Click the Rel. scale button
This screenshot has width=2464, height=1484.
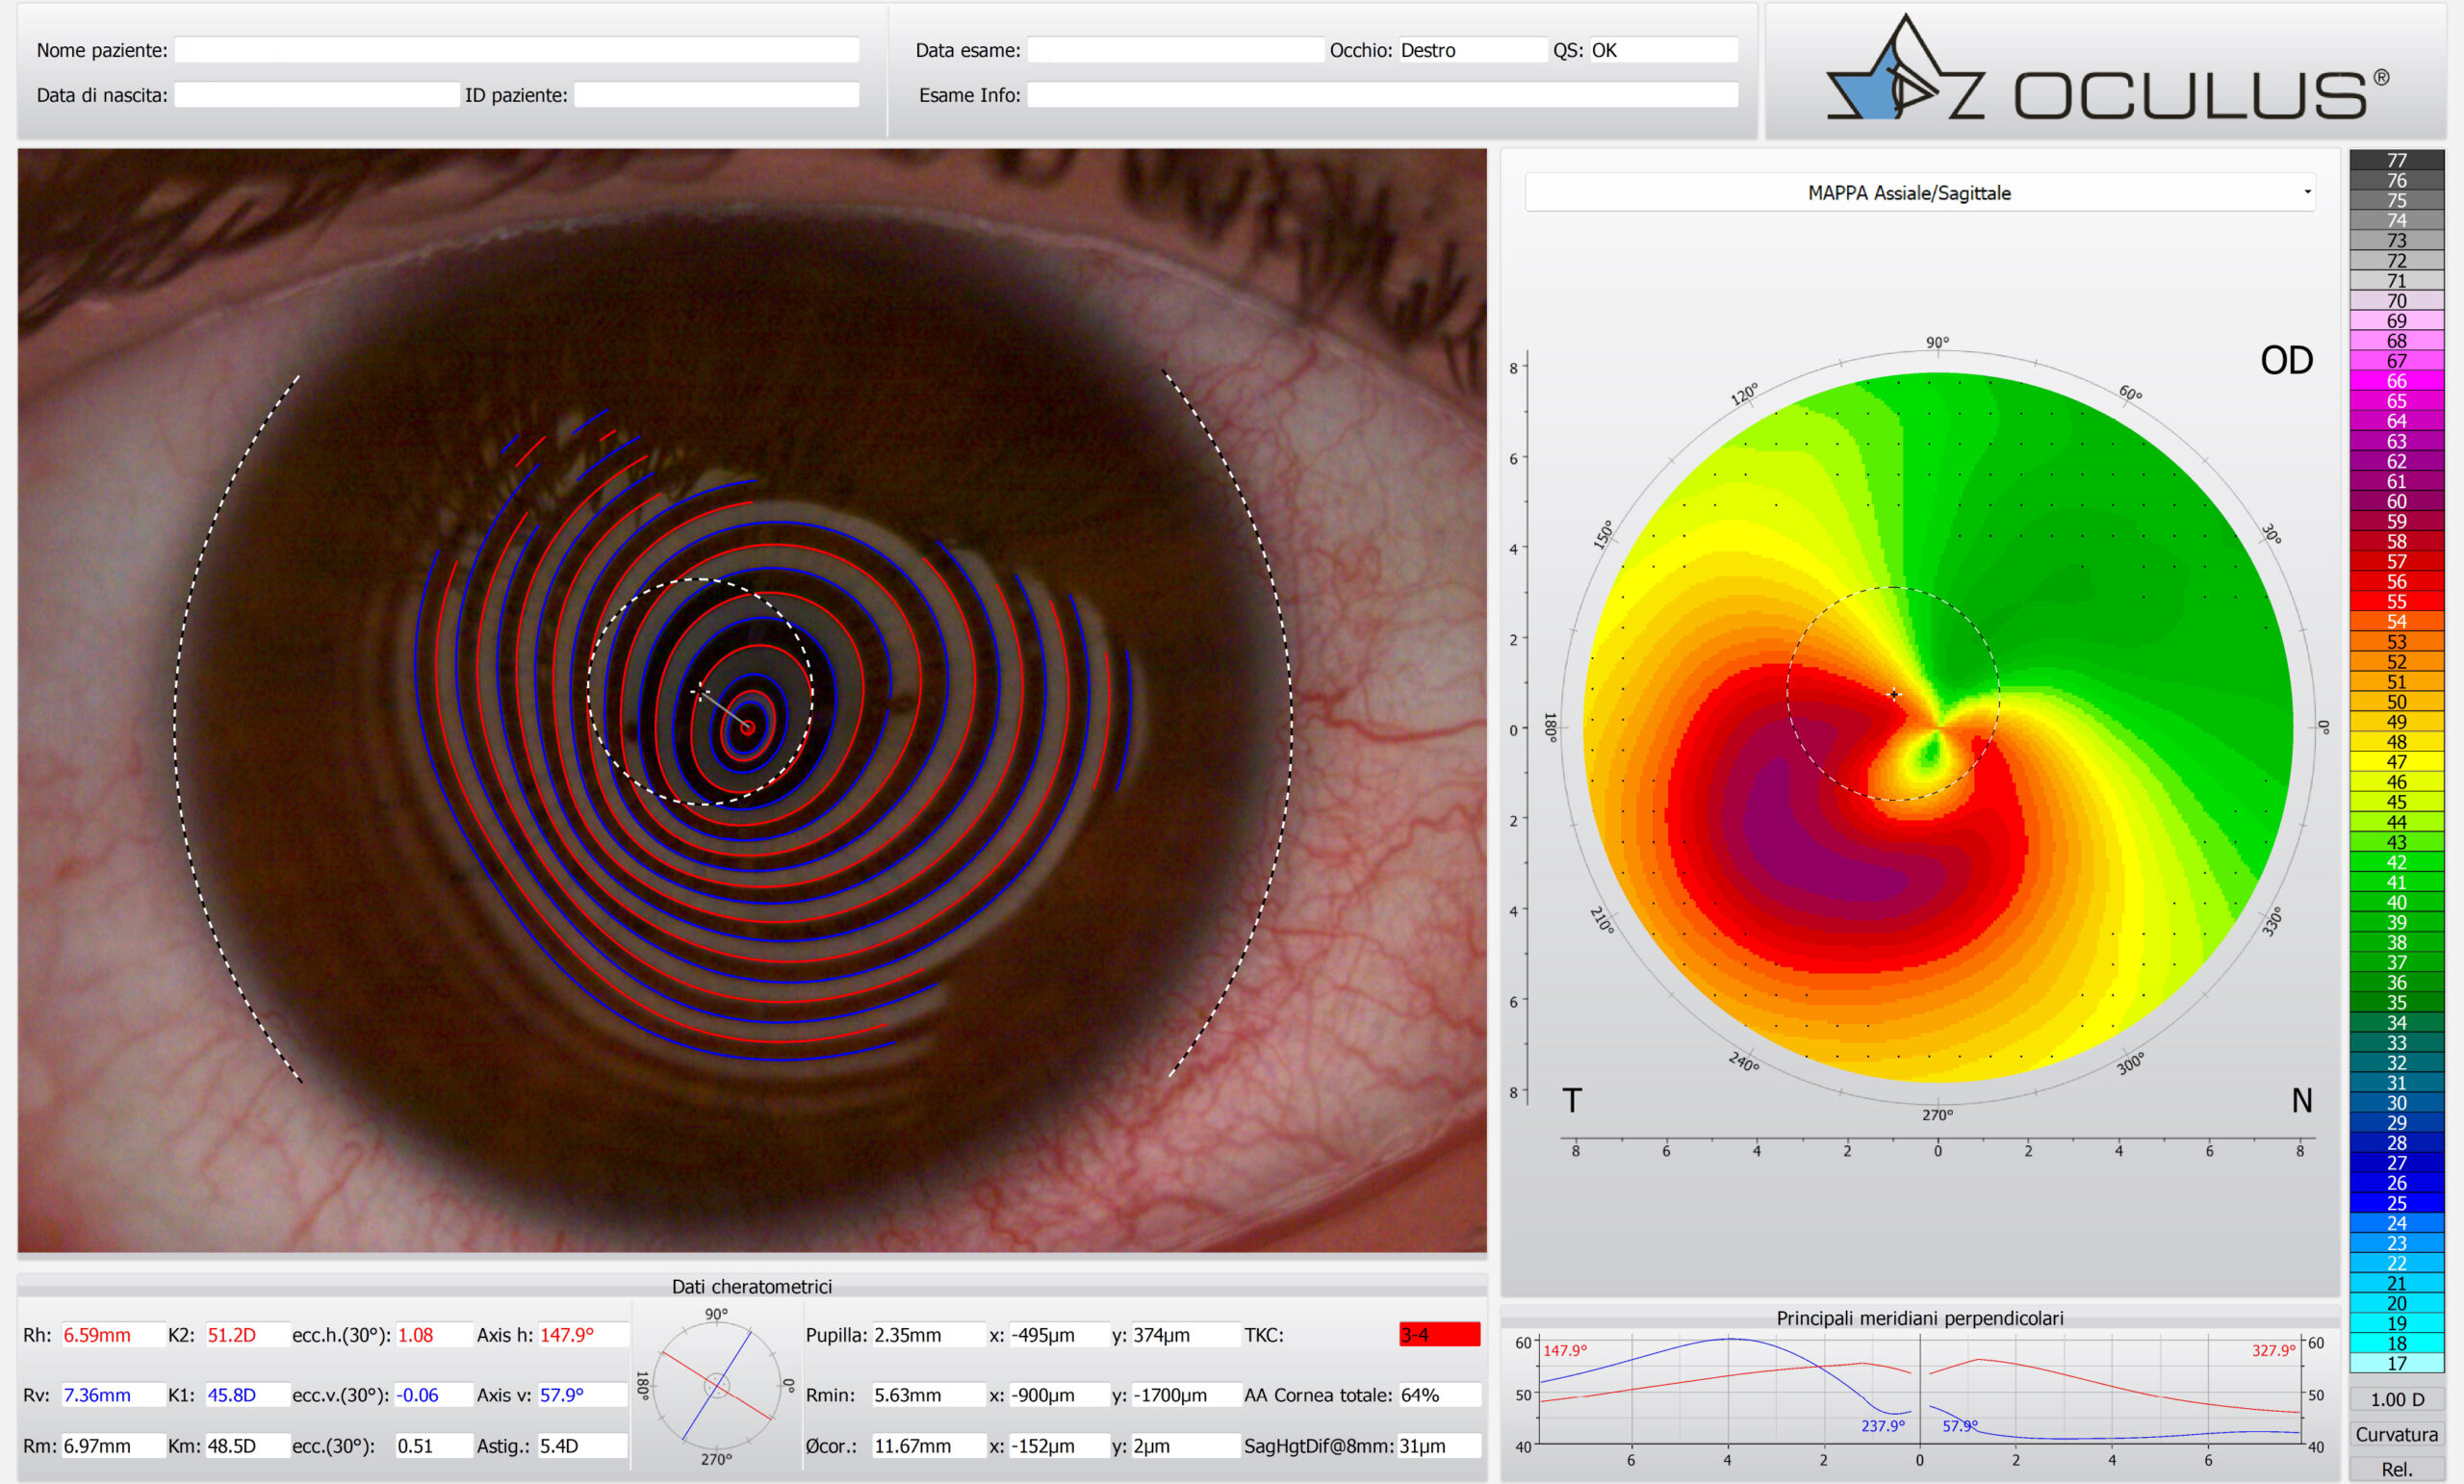pos(2396,1469)
